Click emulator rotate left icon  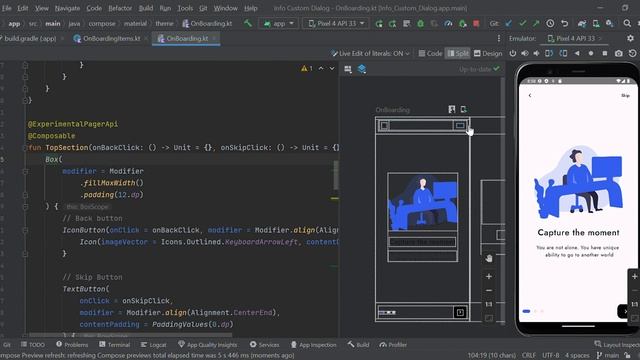[x=549, y=53]
